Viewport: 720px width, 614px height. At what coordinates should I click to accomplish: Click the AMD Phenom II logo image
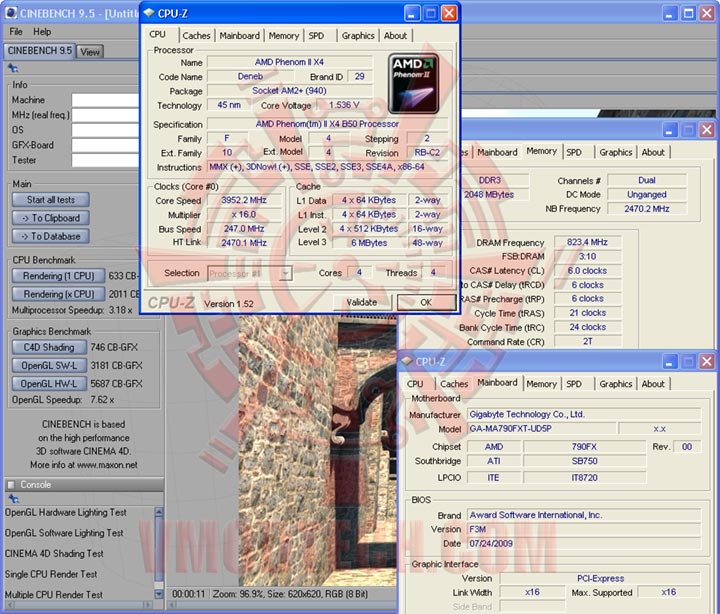(413, 84)
